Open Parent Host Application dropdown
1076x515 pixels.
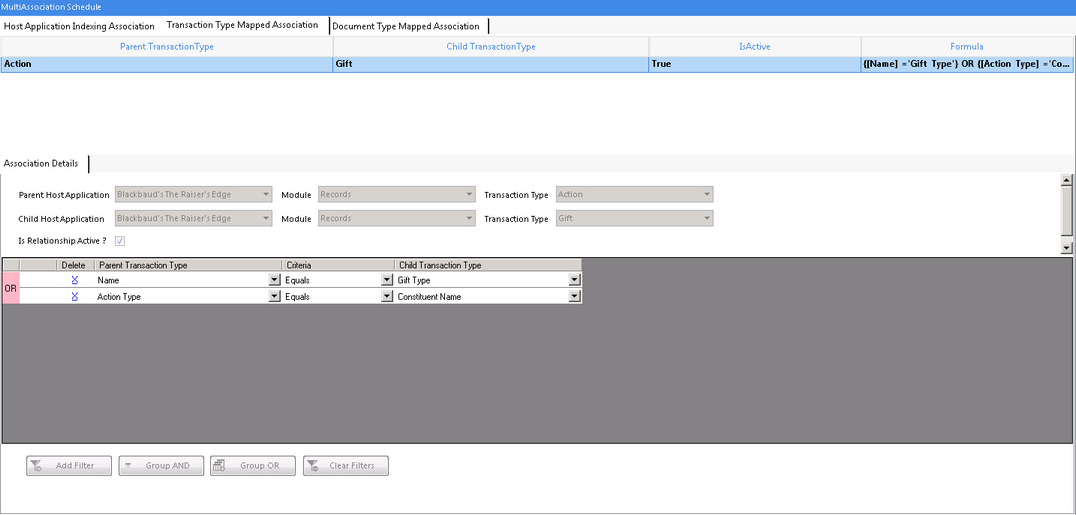point(194,194)
